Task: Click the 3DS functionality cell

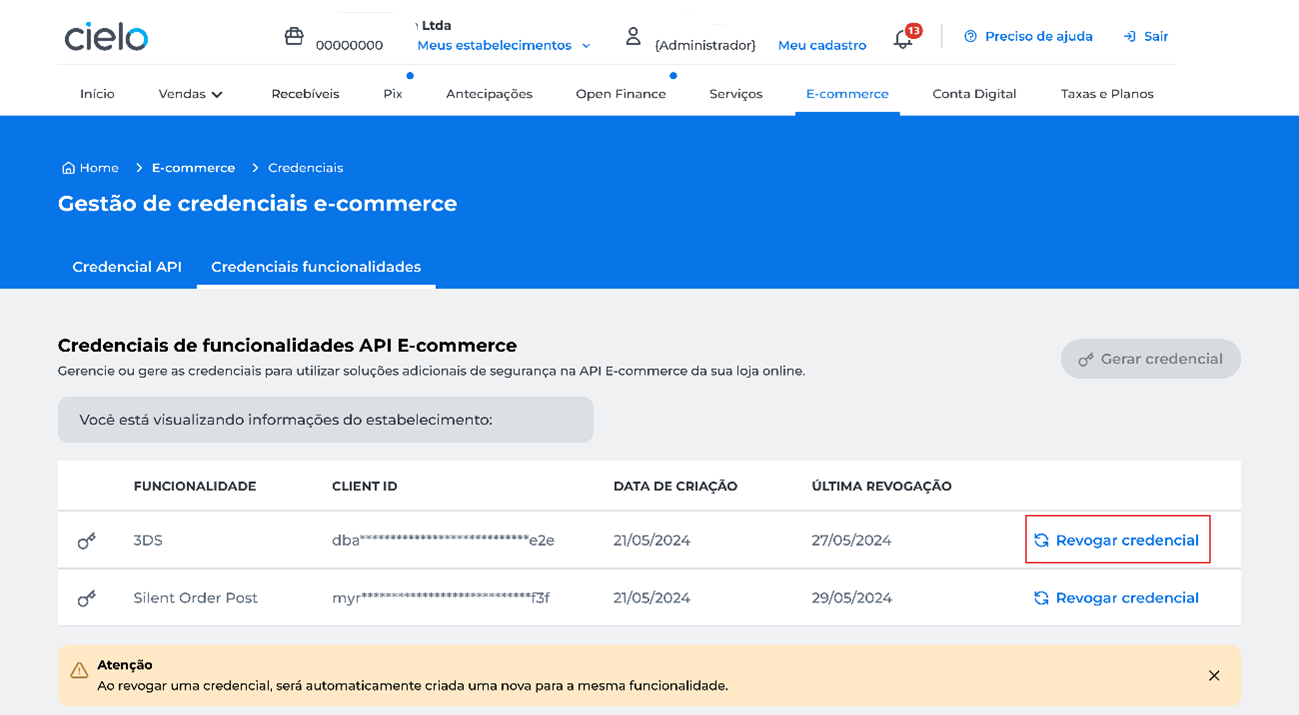Action: click(148, 540)
